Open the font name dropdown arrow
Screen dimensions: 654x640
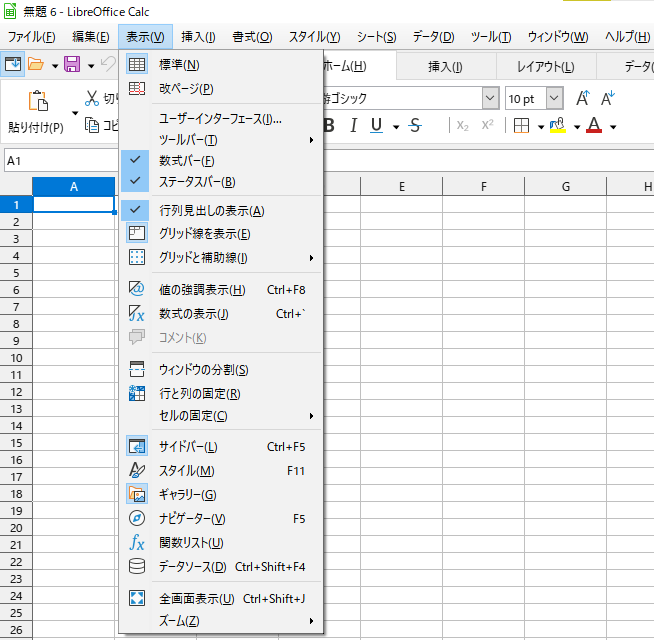point(490,98)
